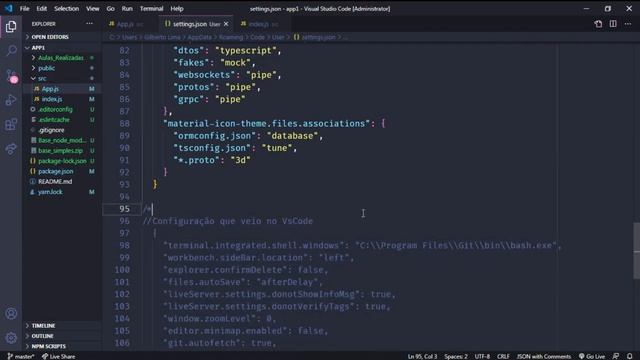
Task: Close the settings.json tab
Action: [226, 24]
